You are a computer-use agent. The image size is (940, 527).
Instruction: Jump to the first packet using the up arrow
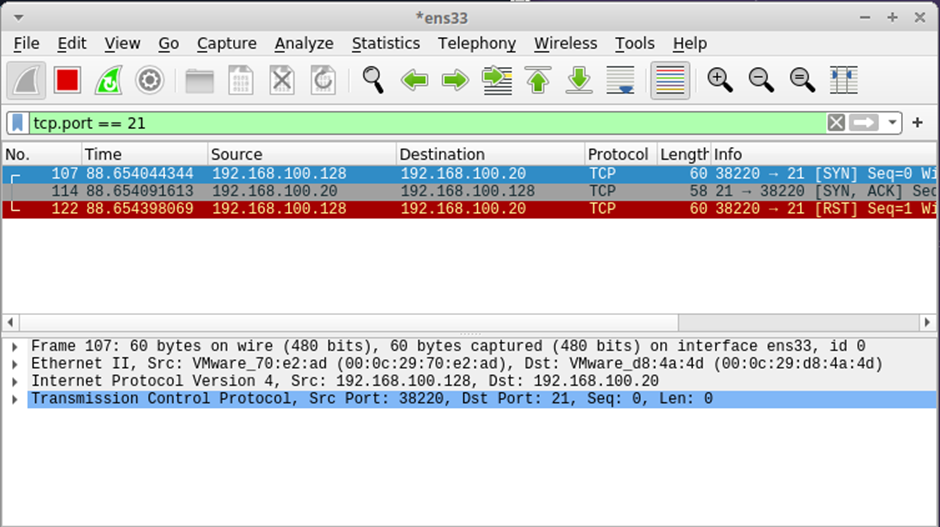(538, 80)
